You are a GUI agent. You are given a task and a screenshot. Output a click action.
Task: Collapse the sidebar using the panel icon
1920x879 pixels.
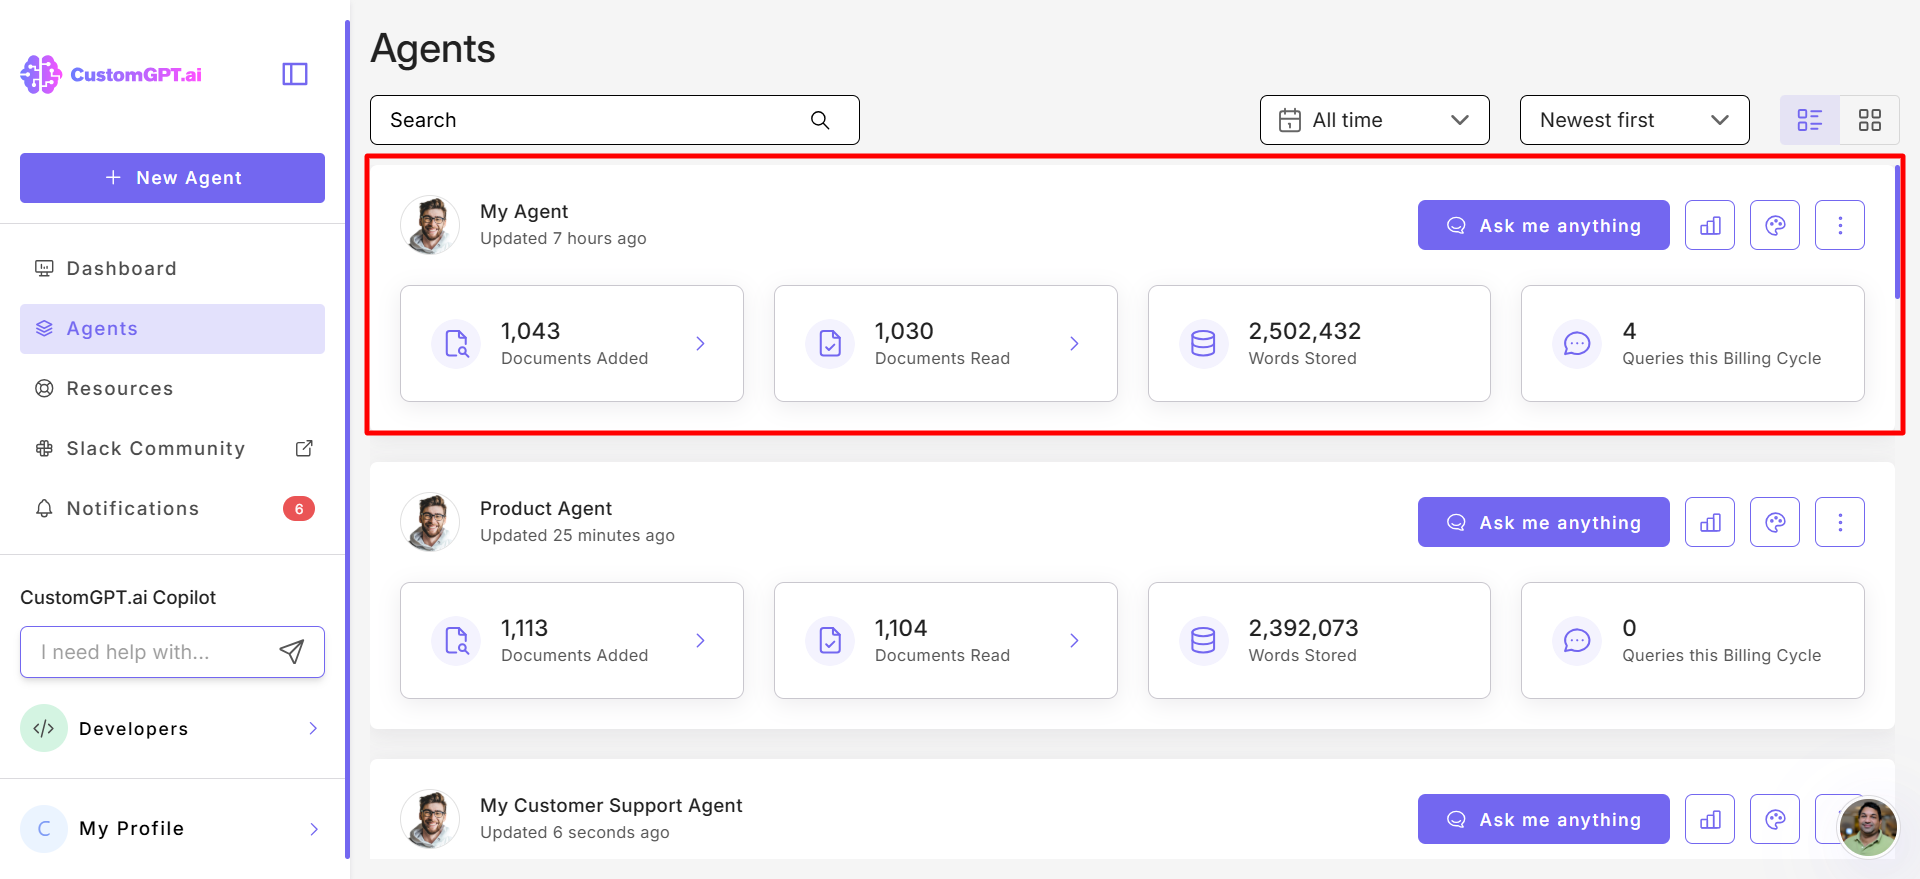[295, 74]
